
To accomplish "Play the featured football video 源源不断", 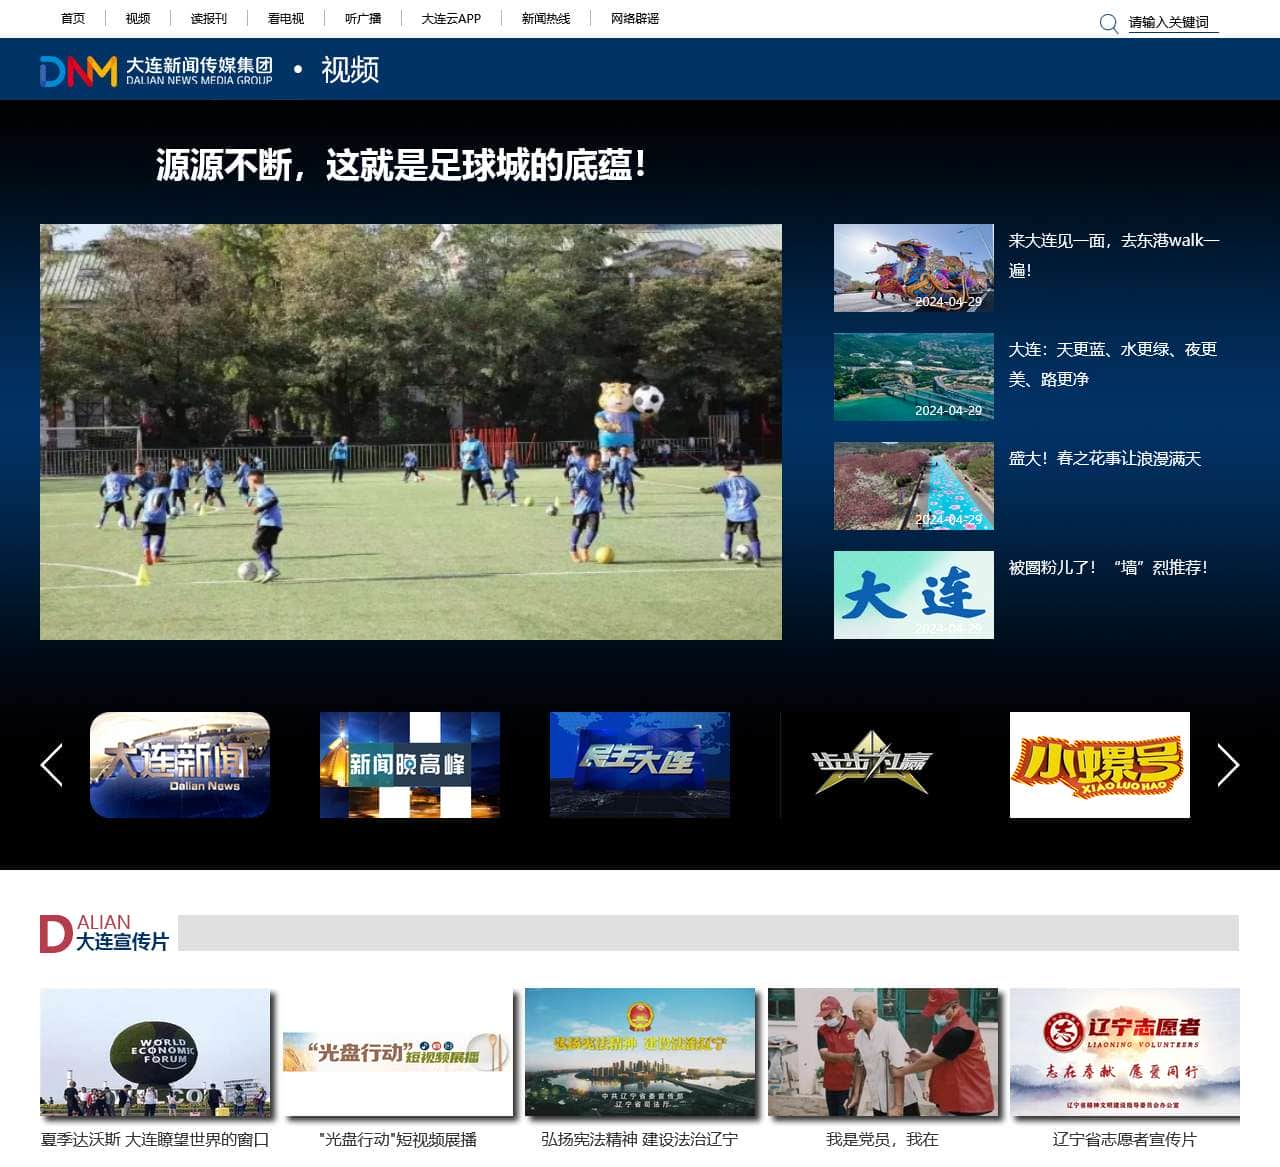I will 411,430.
